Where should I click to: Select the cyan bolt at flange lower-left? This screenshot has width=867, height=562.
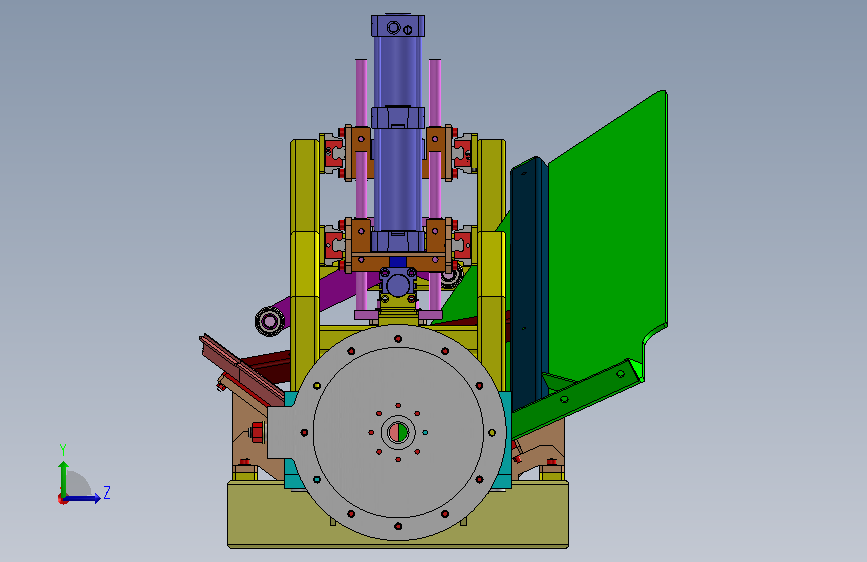click(x=317, y=480)
